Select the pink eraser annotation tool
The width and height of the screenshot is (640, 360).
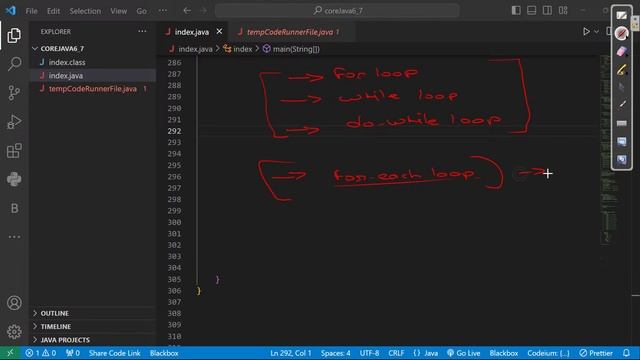point(621,51)
